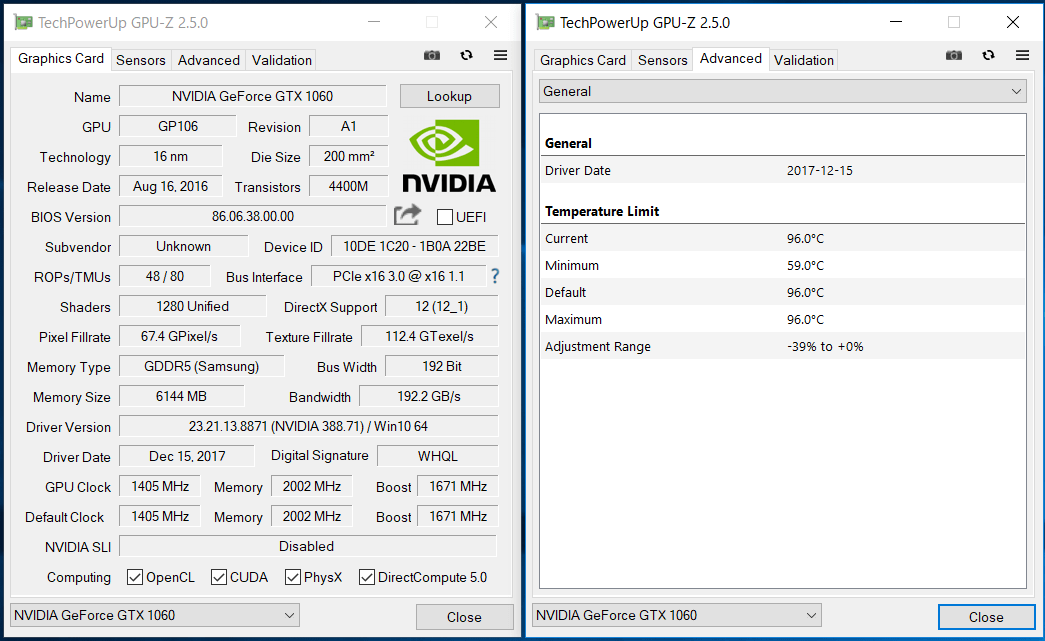Click the Temperature Limit section header
1045x641 pixels.
(602, 211)
